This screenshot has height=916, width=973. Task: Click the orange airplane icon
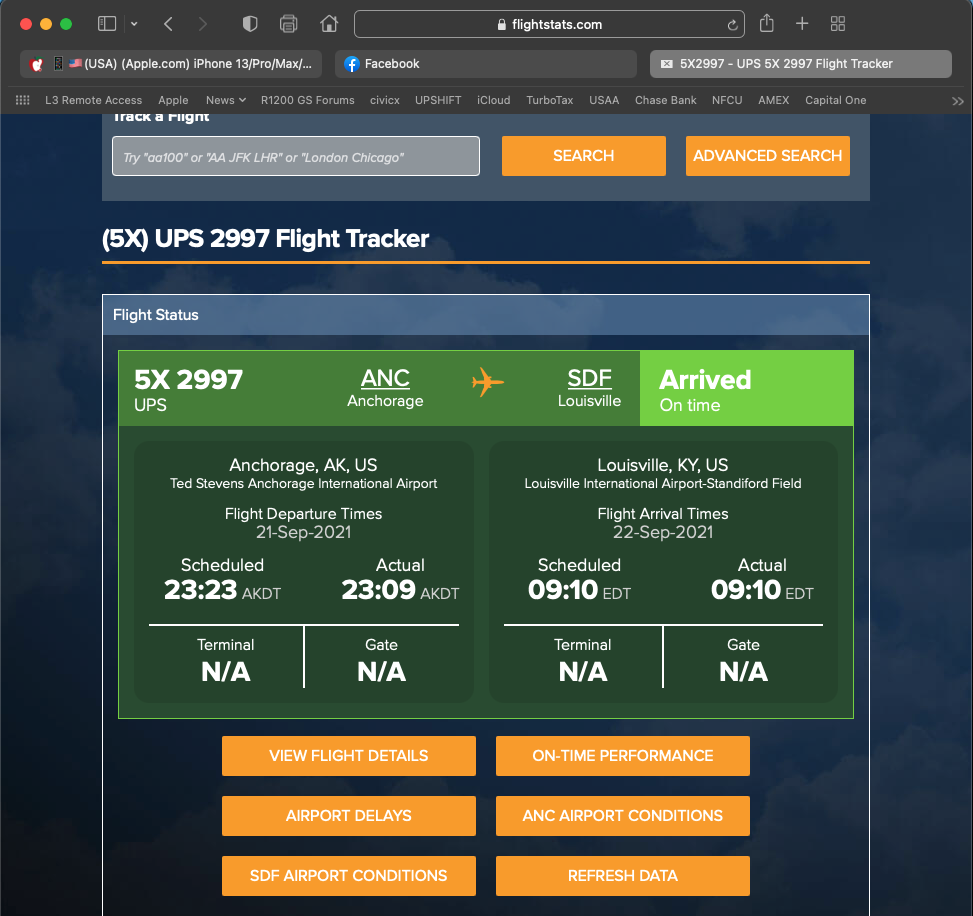pyautogui.click(x=488, y=382)
